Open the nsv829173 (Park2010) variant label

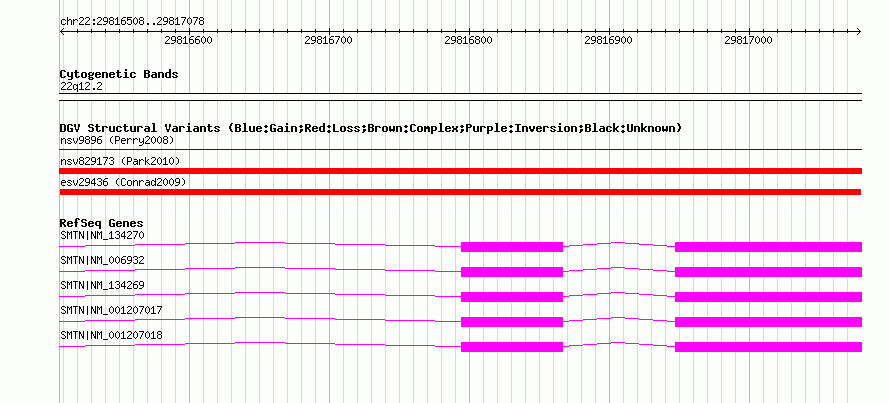click(x=120, y=162)
